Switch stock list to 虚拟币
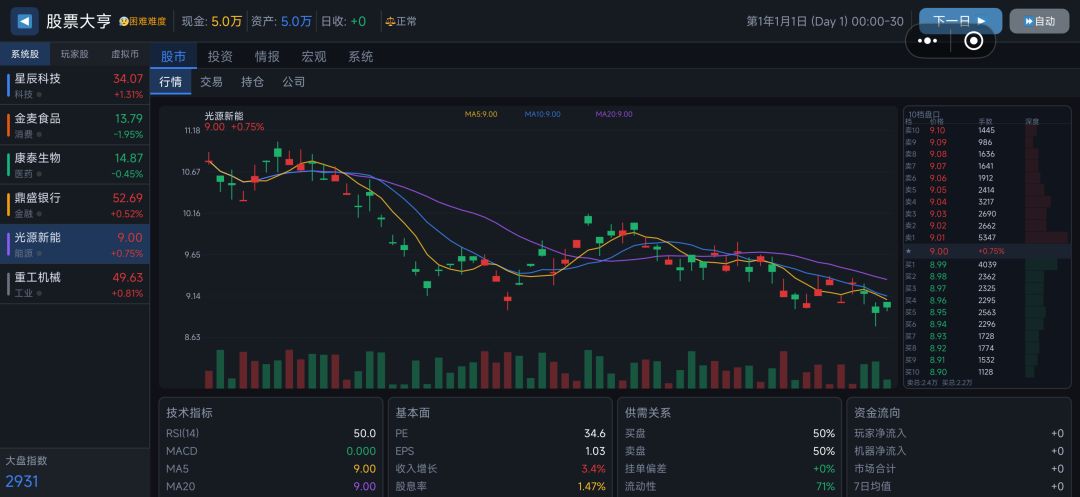The width and height of the screenshot is (1080, 497). pyautogui.click(x=125, y=54)
